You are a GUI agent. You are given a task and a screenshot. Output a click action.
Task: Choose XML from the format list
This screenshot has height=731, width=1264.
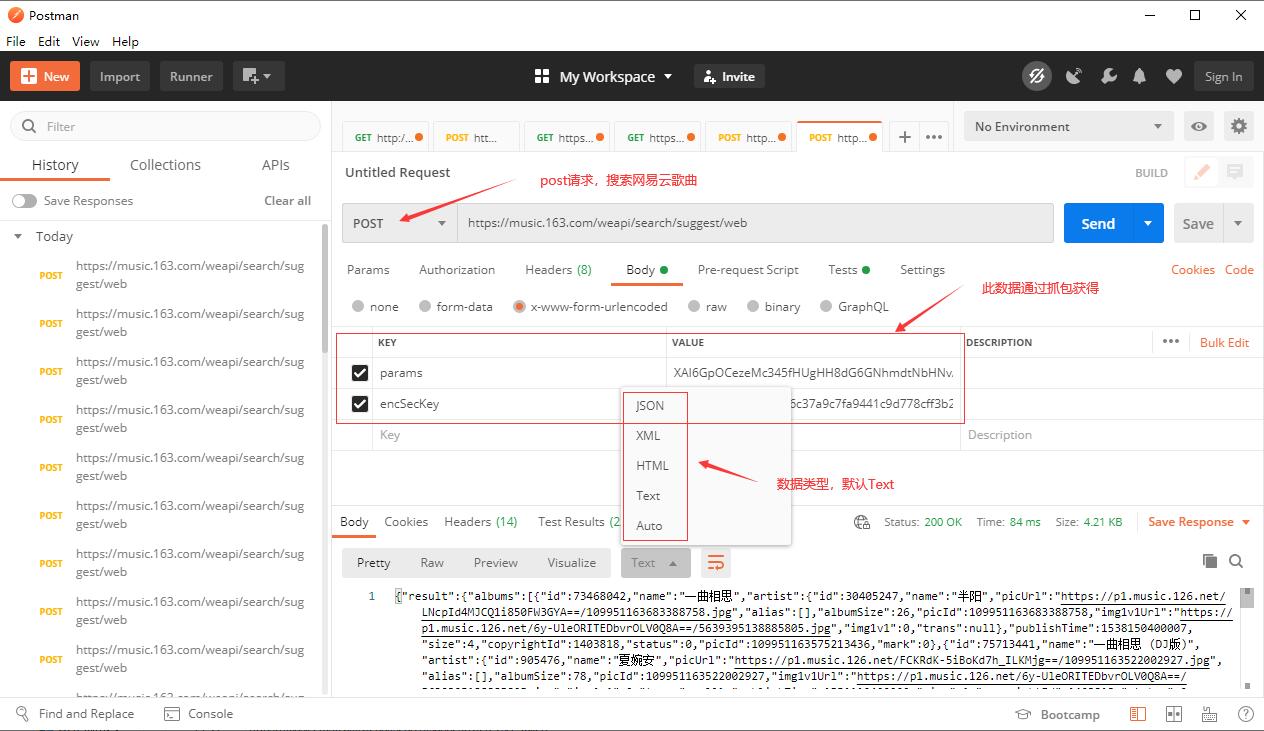click(648, 435)
